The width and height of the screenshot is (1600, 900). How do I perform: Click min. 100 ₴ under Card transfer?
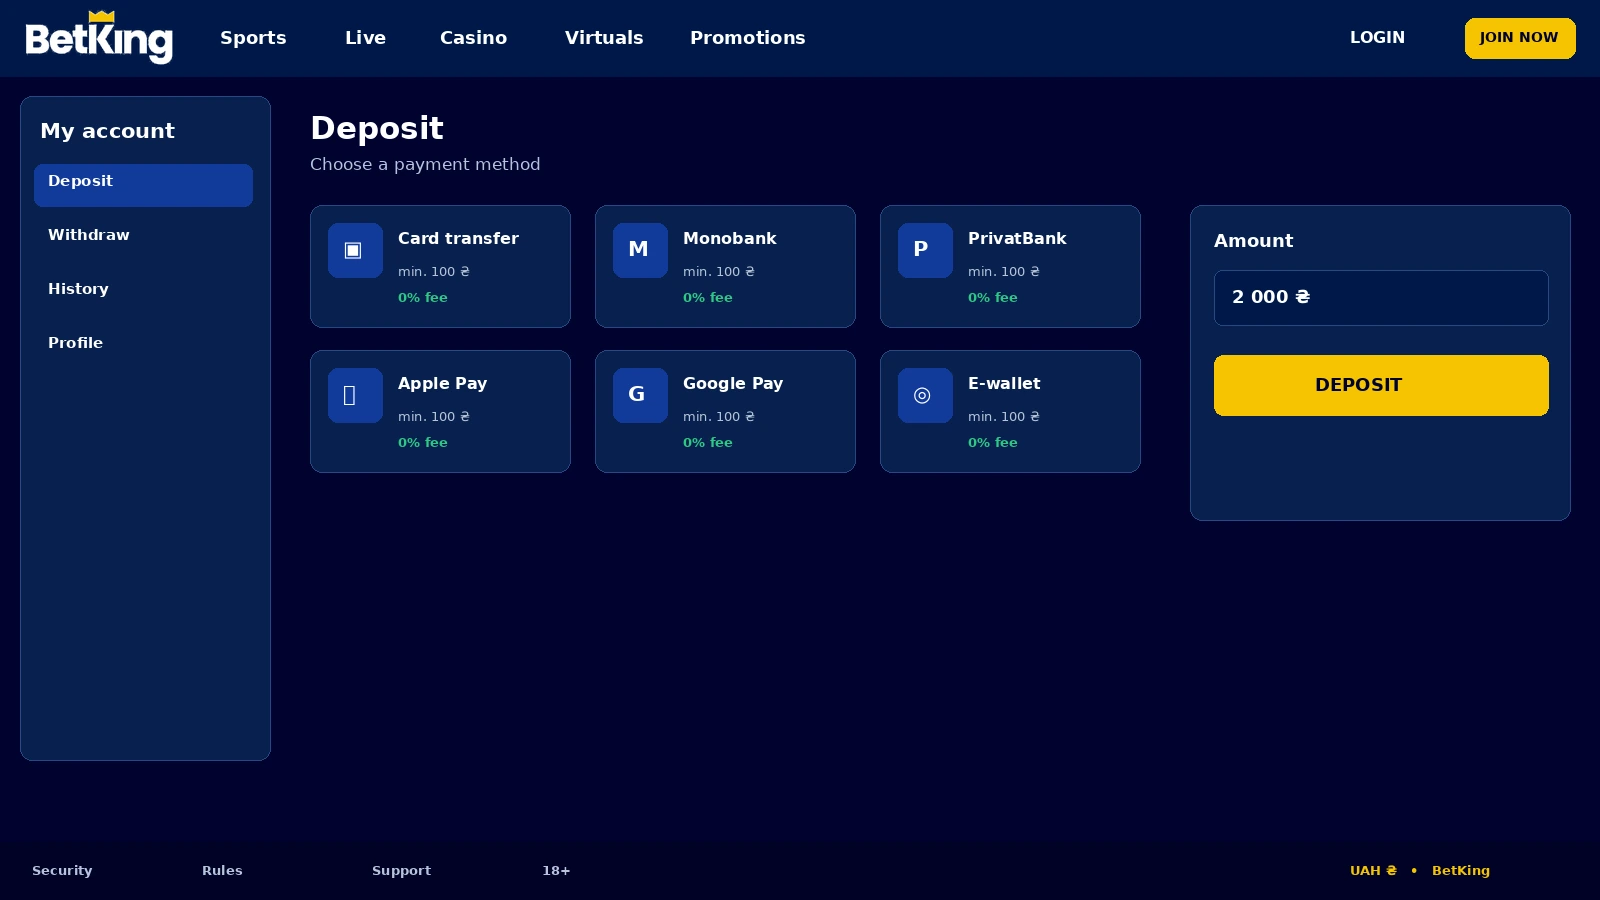pos(434,272)
